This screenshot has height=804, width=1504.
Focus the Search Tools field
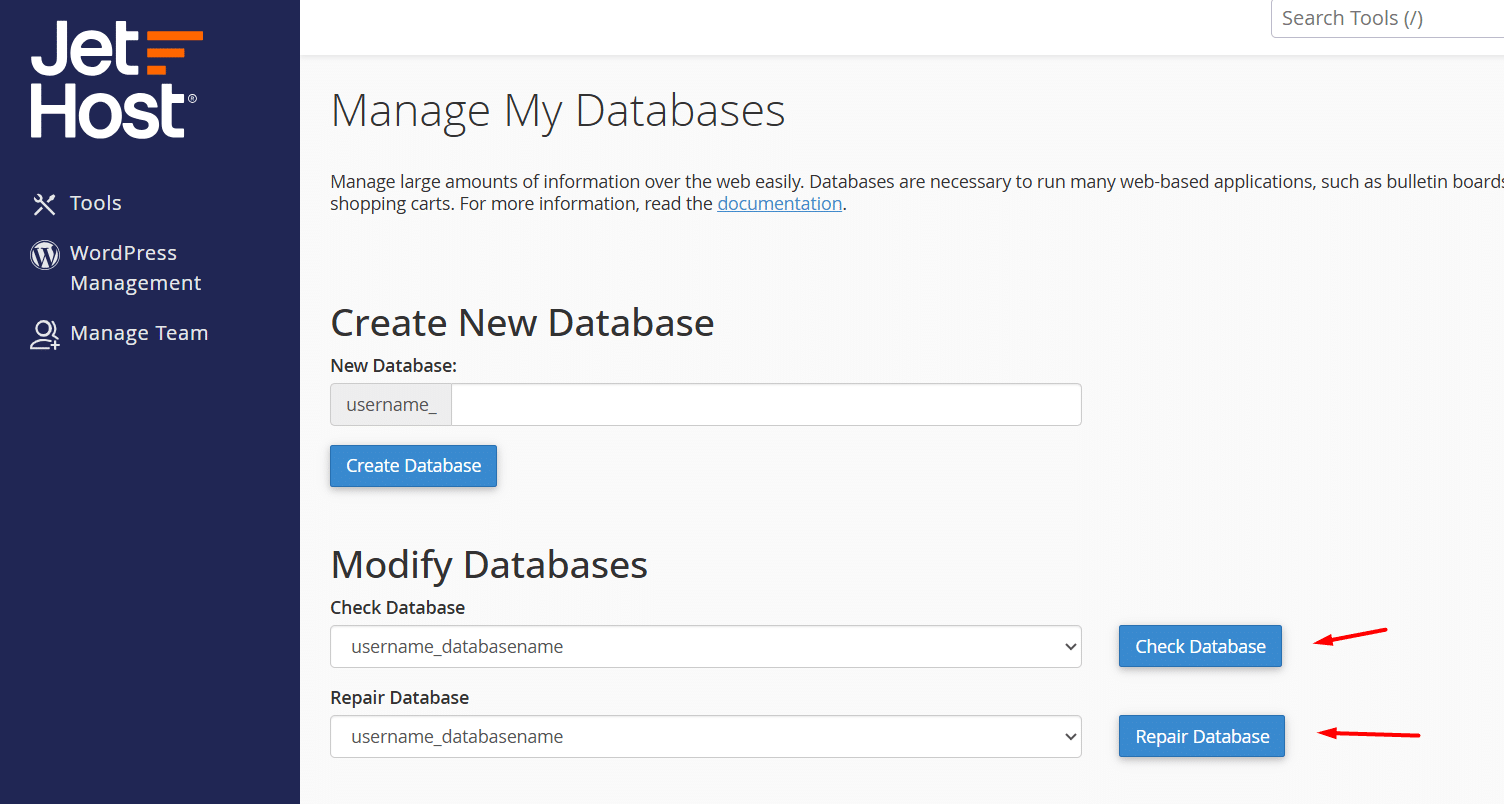pos(1387,18)
